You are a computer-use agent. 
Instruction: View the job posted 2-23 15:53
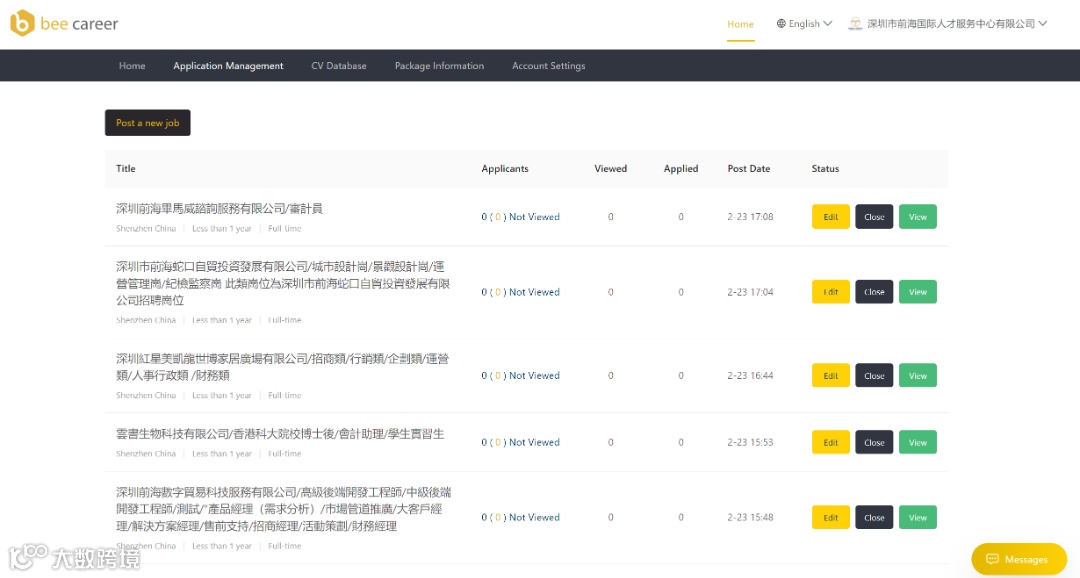click(x=917, y=442)
